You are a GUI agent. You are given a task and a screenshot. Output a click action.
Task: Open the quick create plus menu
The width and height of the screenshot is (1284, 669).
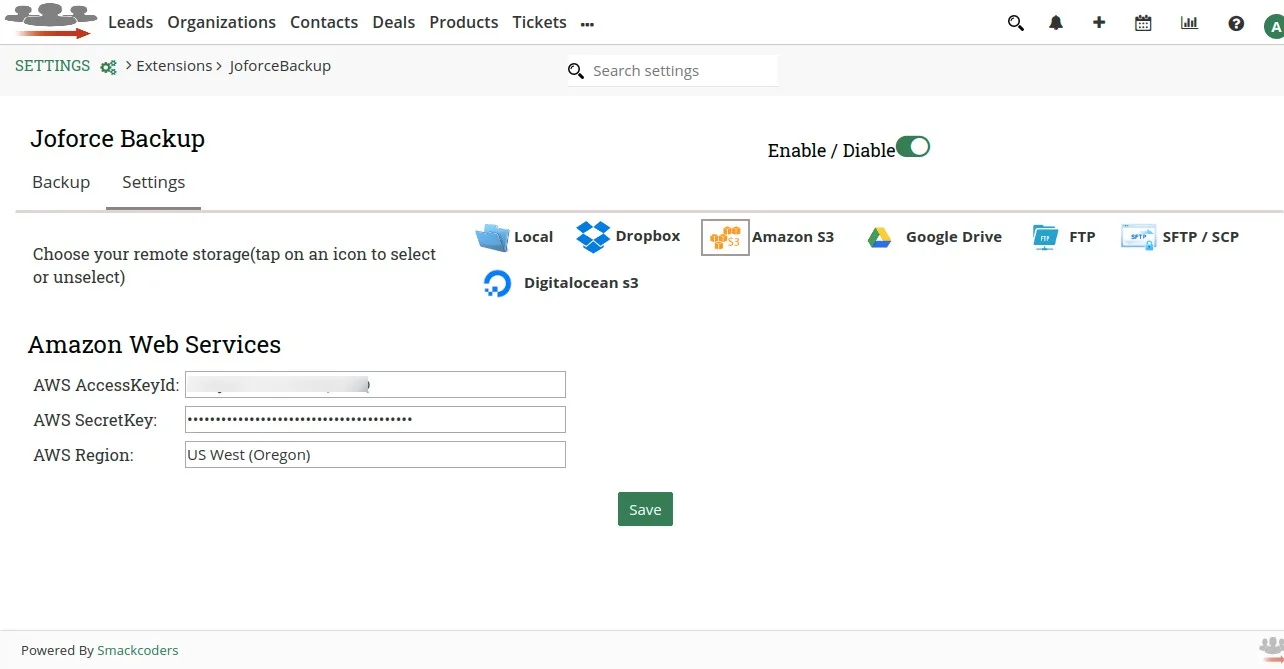point(1099,22)
